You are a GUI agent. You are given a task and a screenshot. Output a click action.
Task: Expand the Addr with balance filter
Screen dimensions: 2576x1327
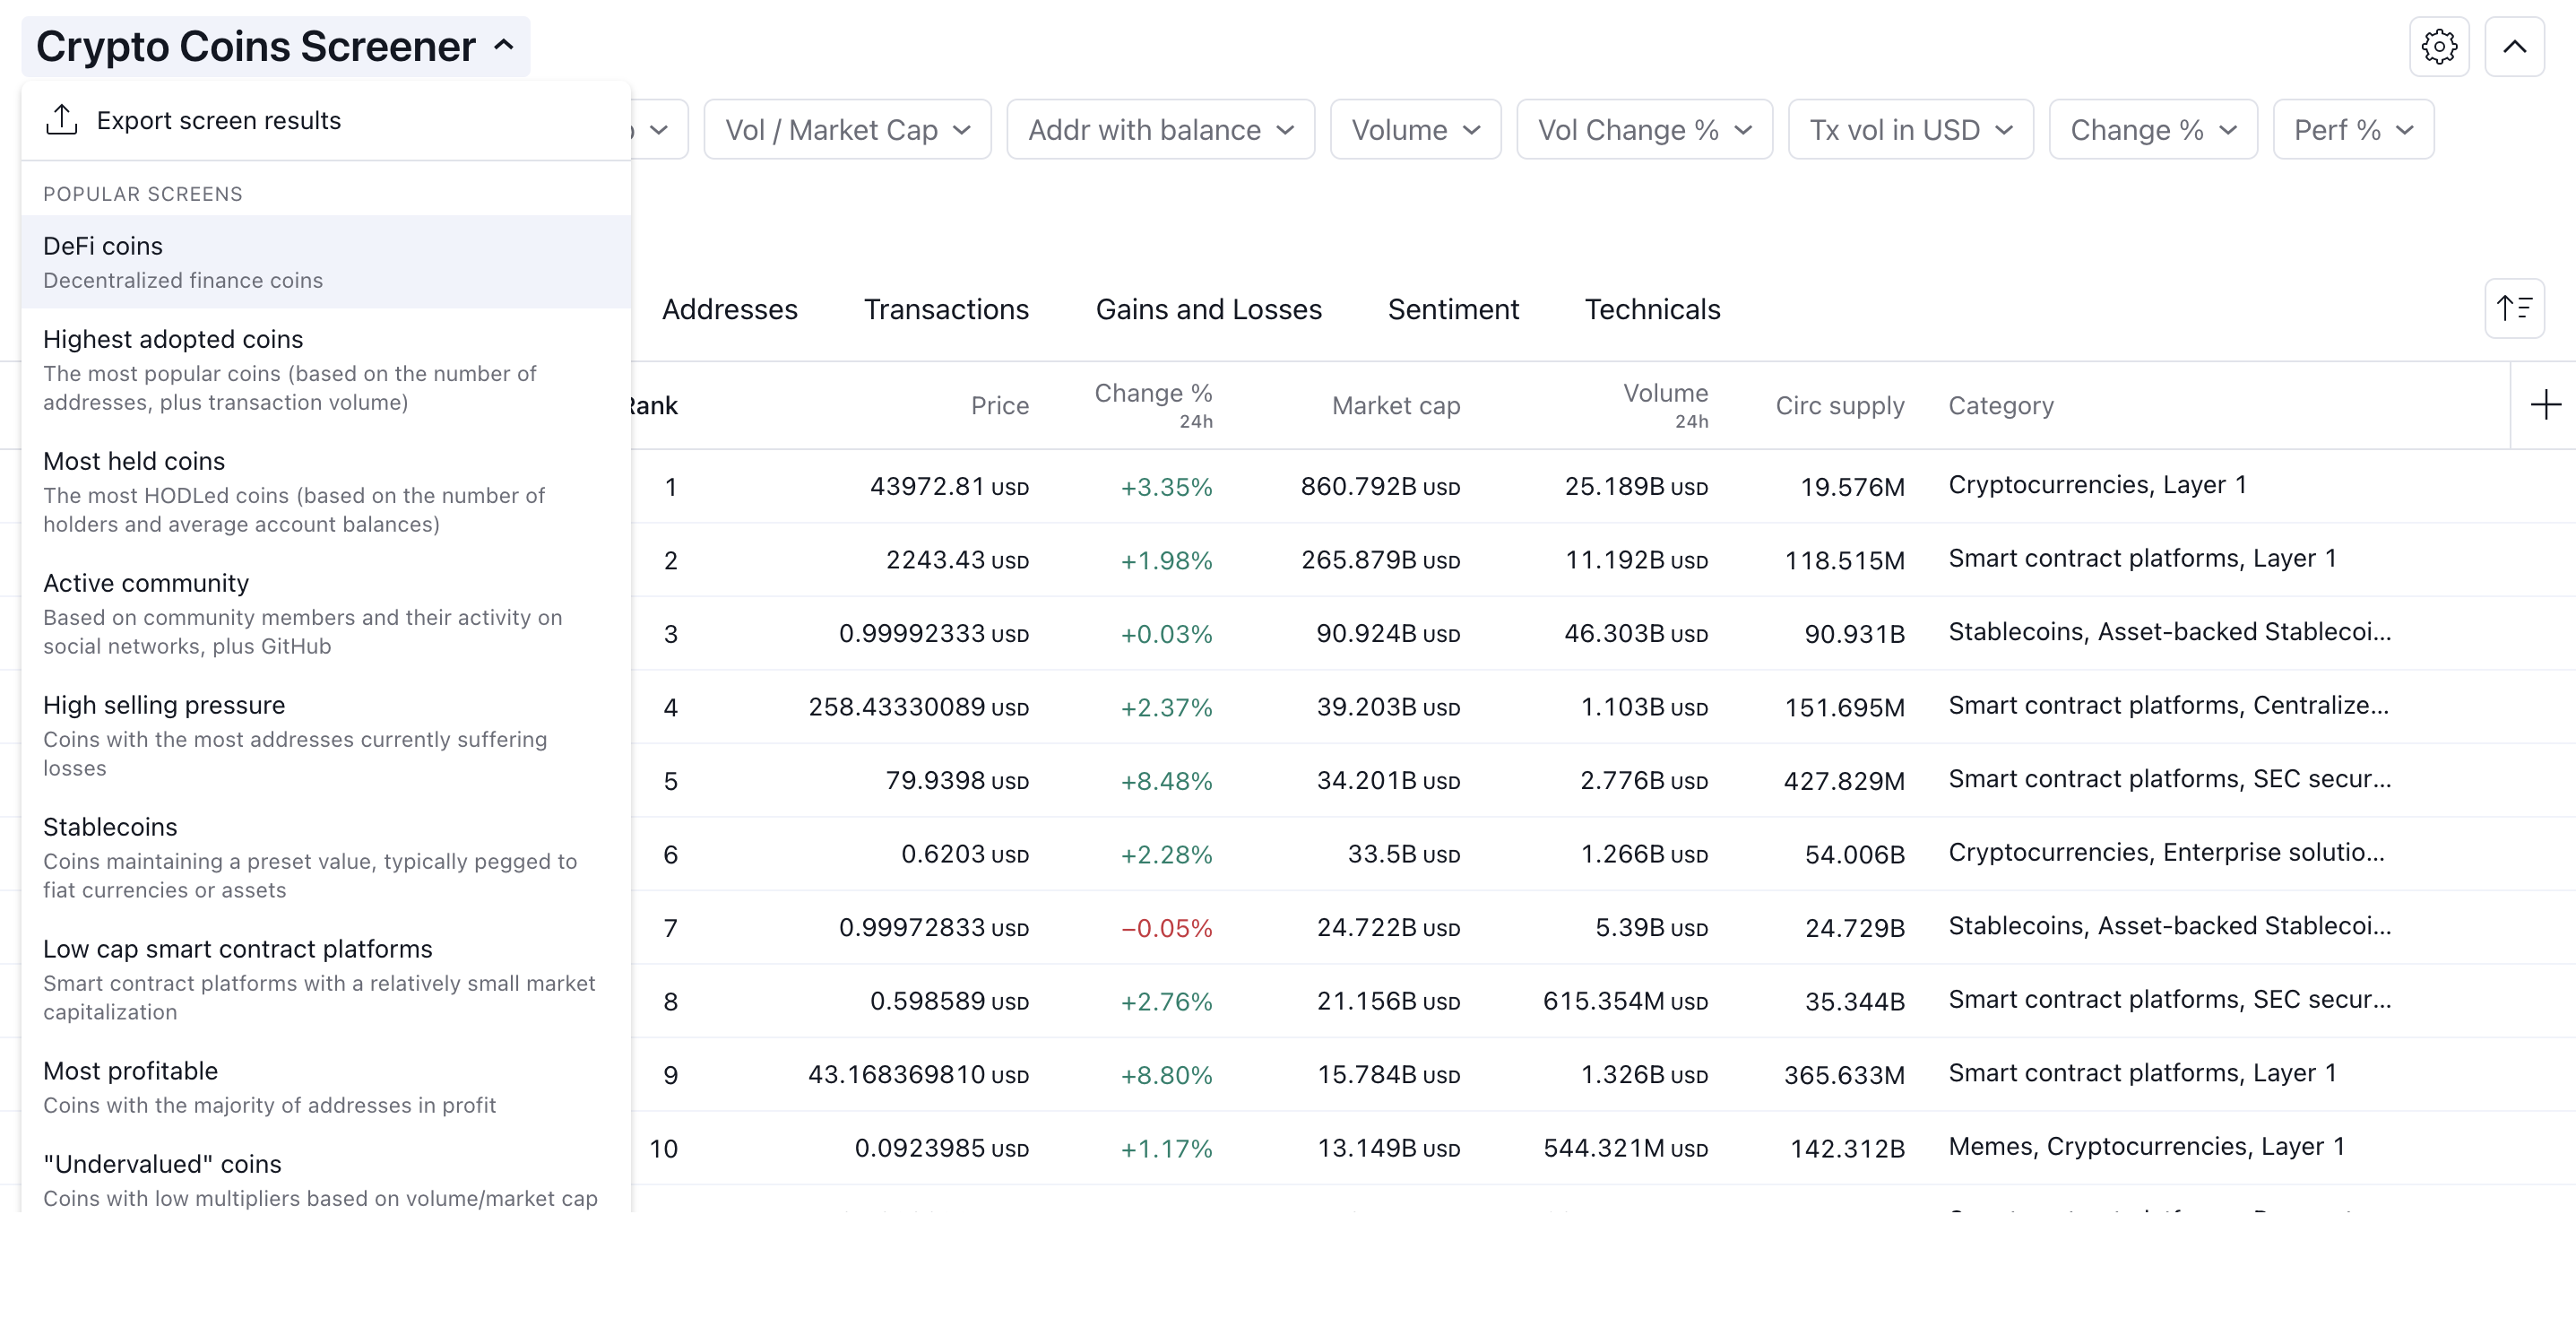pos(1160,130)
